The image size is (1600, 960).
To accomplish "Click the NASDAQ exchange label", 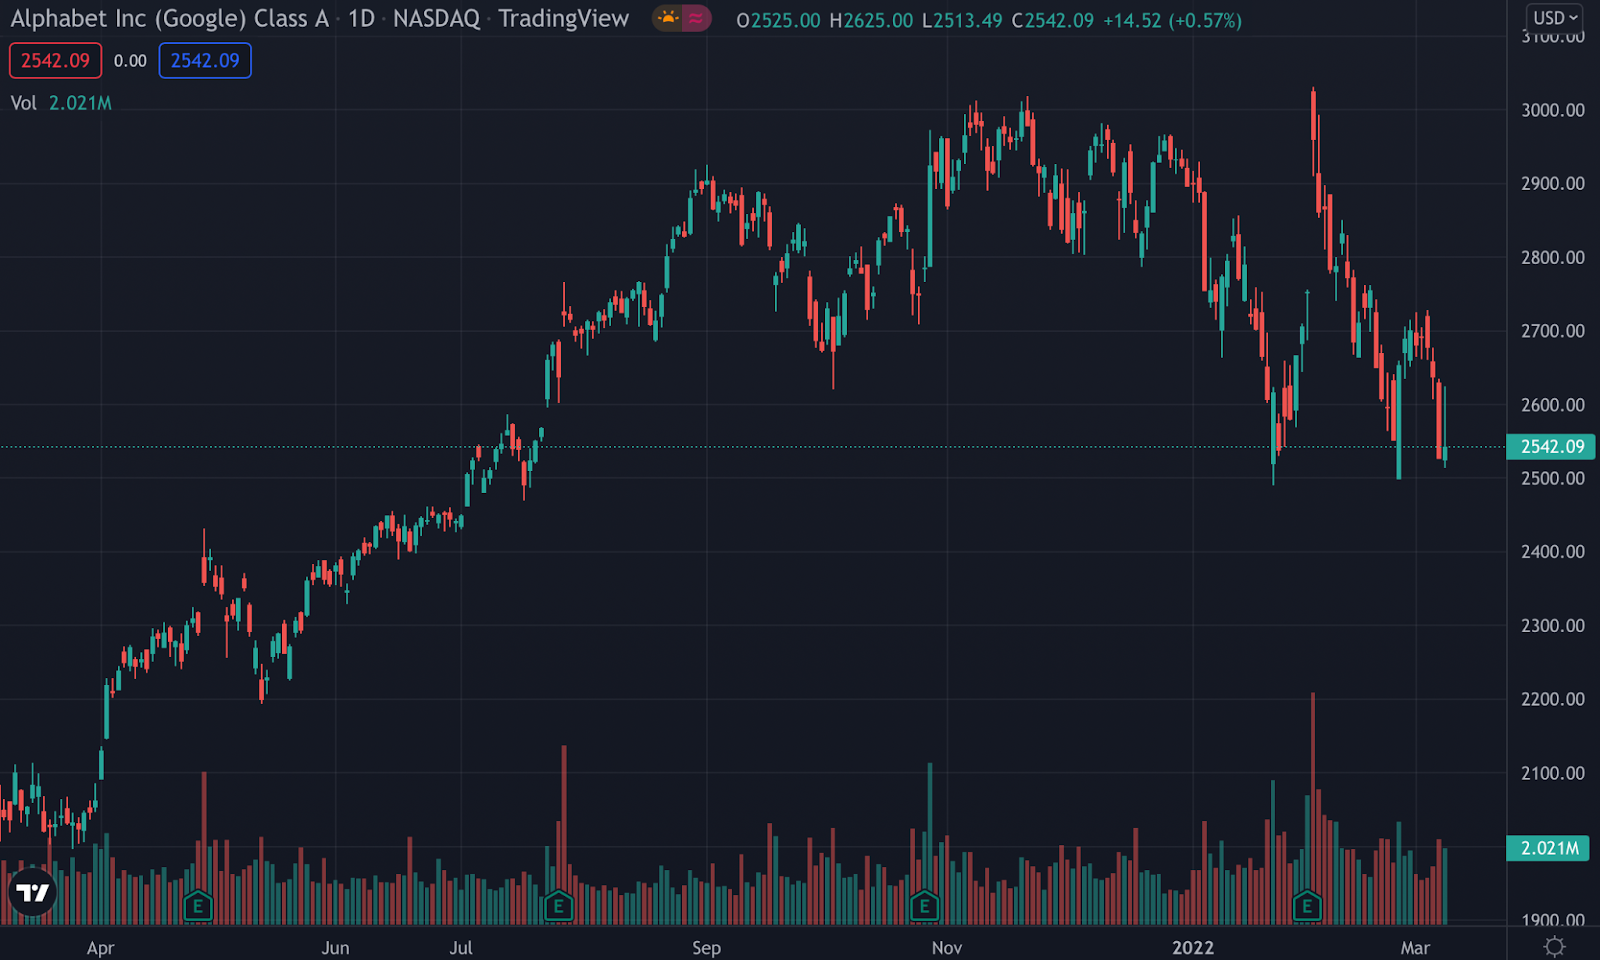I will (x=436, y=19).
